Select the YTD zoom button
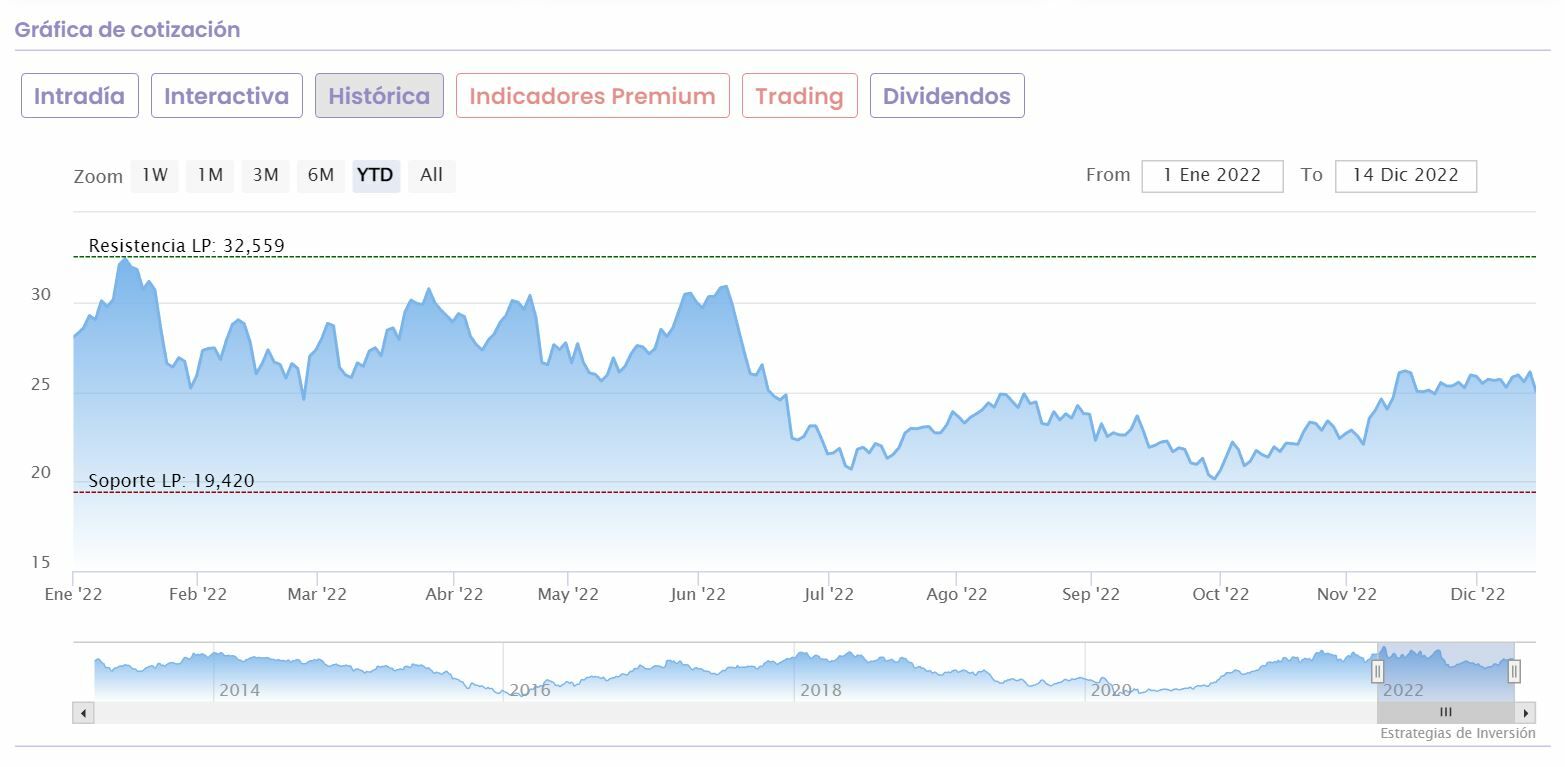This screenshot has width=1565, height=767. (376, 176)
